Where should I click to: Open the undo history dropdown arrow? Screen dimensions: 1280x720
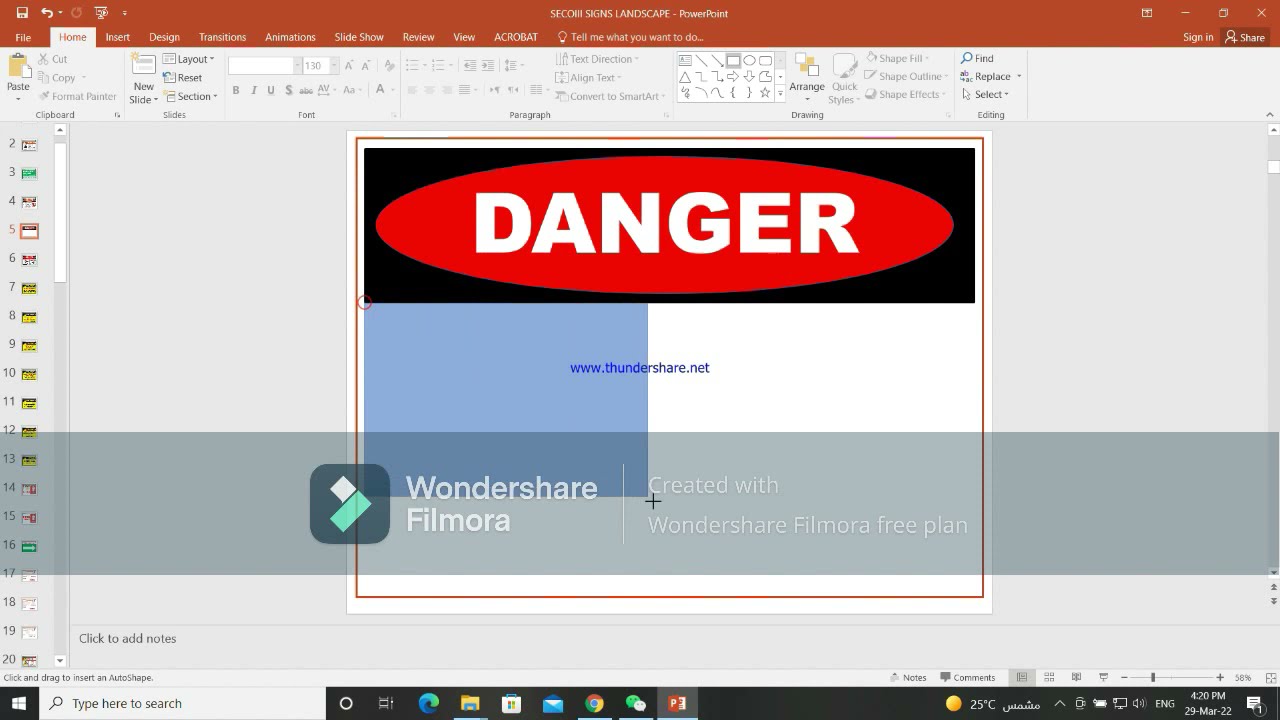pos(60,13)
